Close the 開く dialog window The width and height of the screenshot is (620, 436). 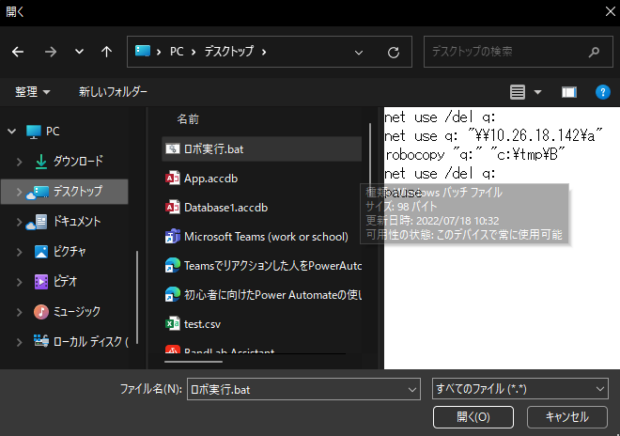click(x=610, y=11)
